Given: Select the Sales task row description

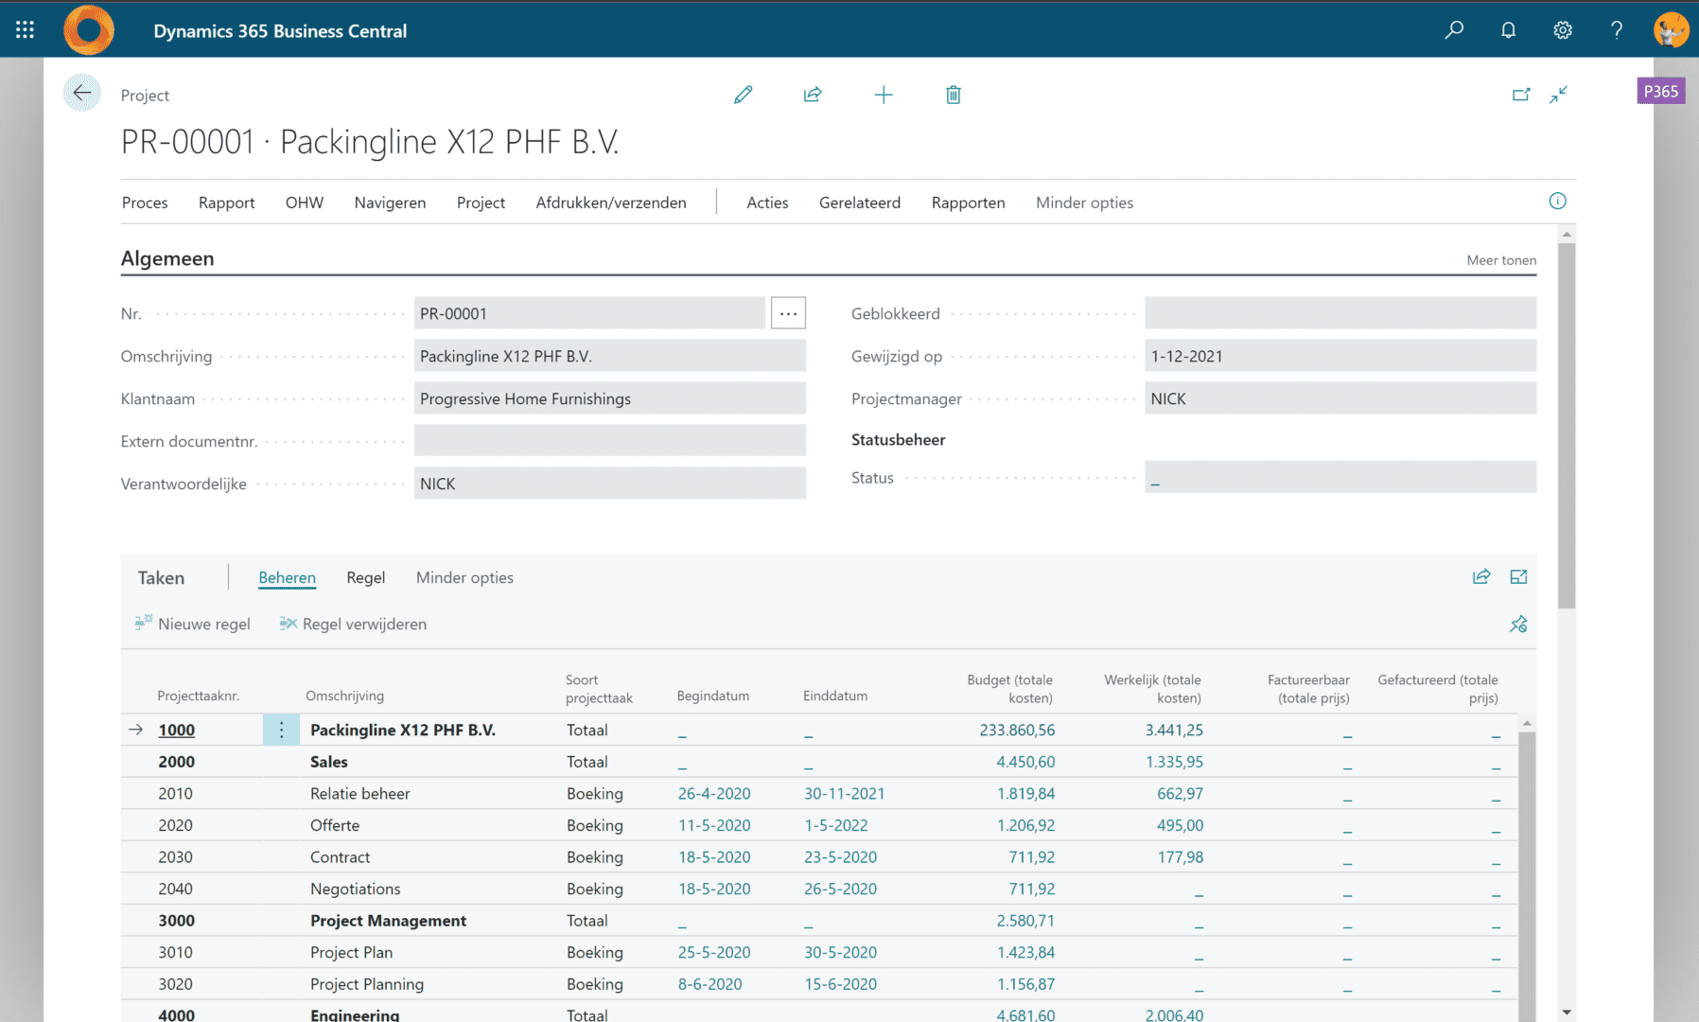Looking at the screenshot, I should (329, 762).
